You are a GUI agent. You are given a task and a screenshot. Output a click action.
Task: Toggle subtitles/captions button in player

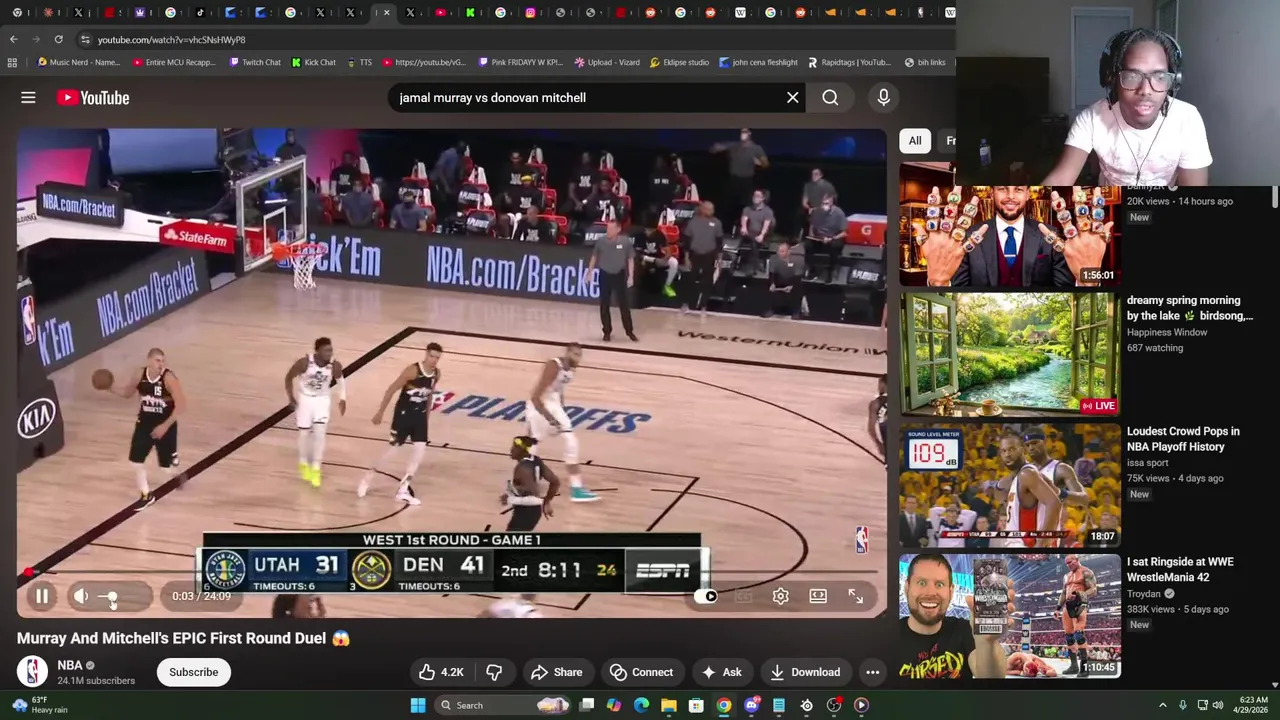743,596
